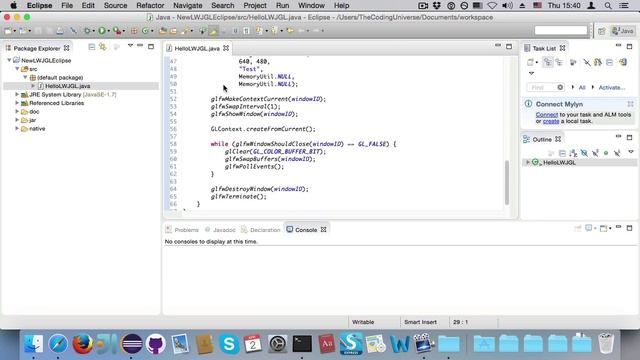This screenshot has height=360, width=640.
Task: Open the Outline view menu triangle
Action: [x=631, y=152]
